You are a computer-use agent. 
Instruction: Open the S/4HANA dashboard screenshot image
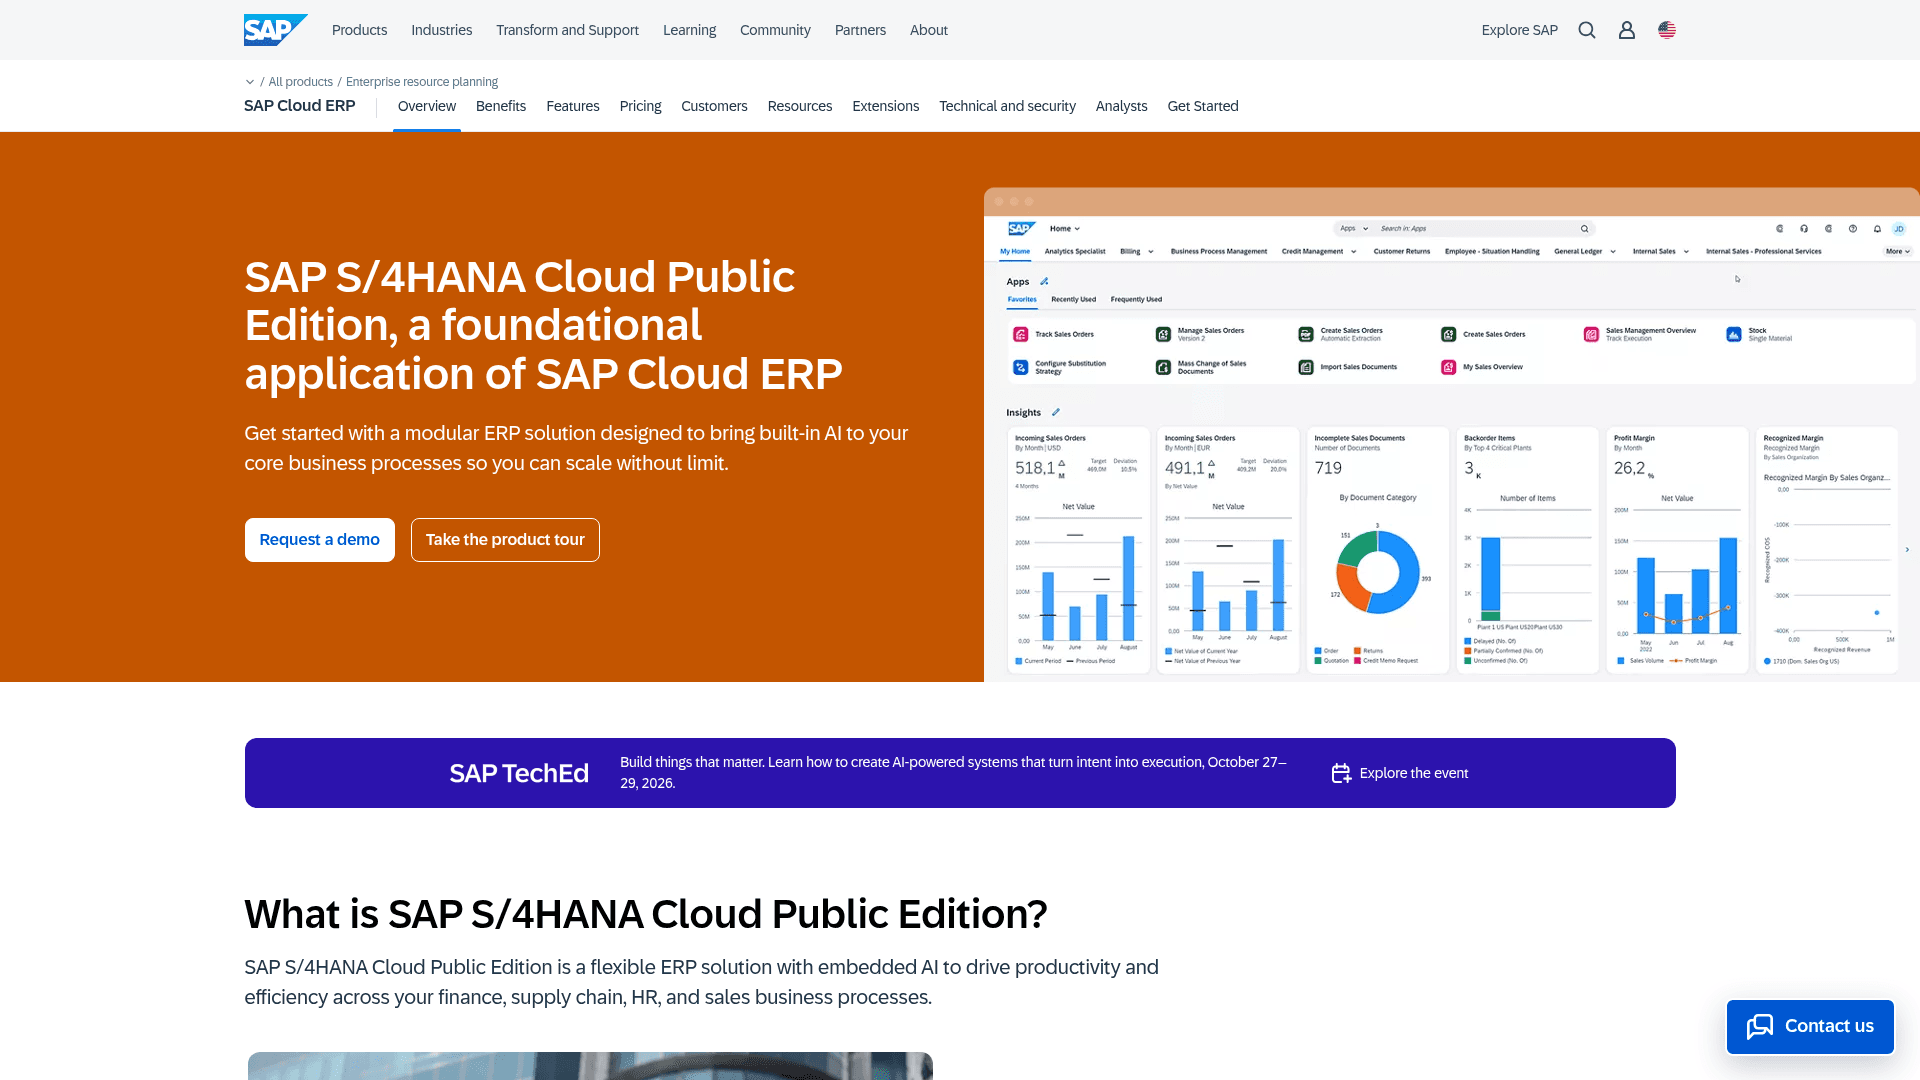(1452, 435)
